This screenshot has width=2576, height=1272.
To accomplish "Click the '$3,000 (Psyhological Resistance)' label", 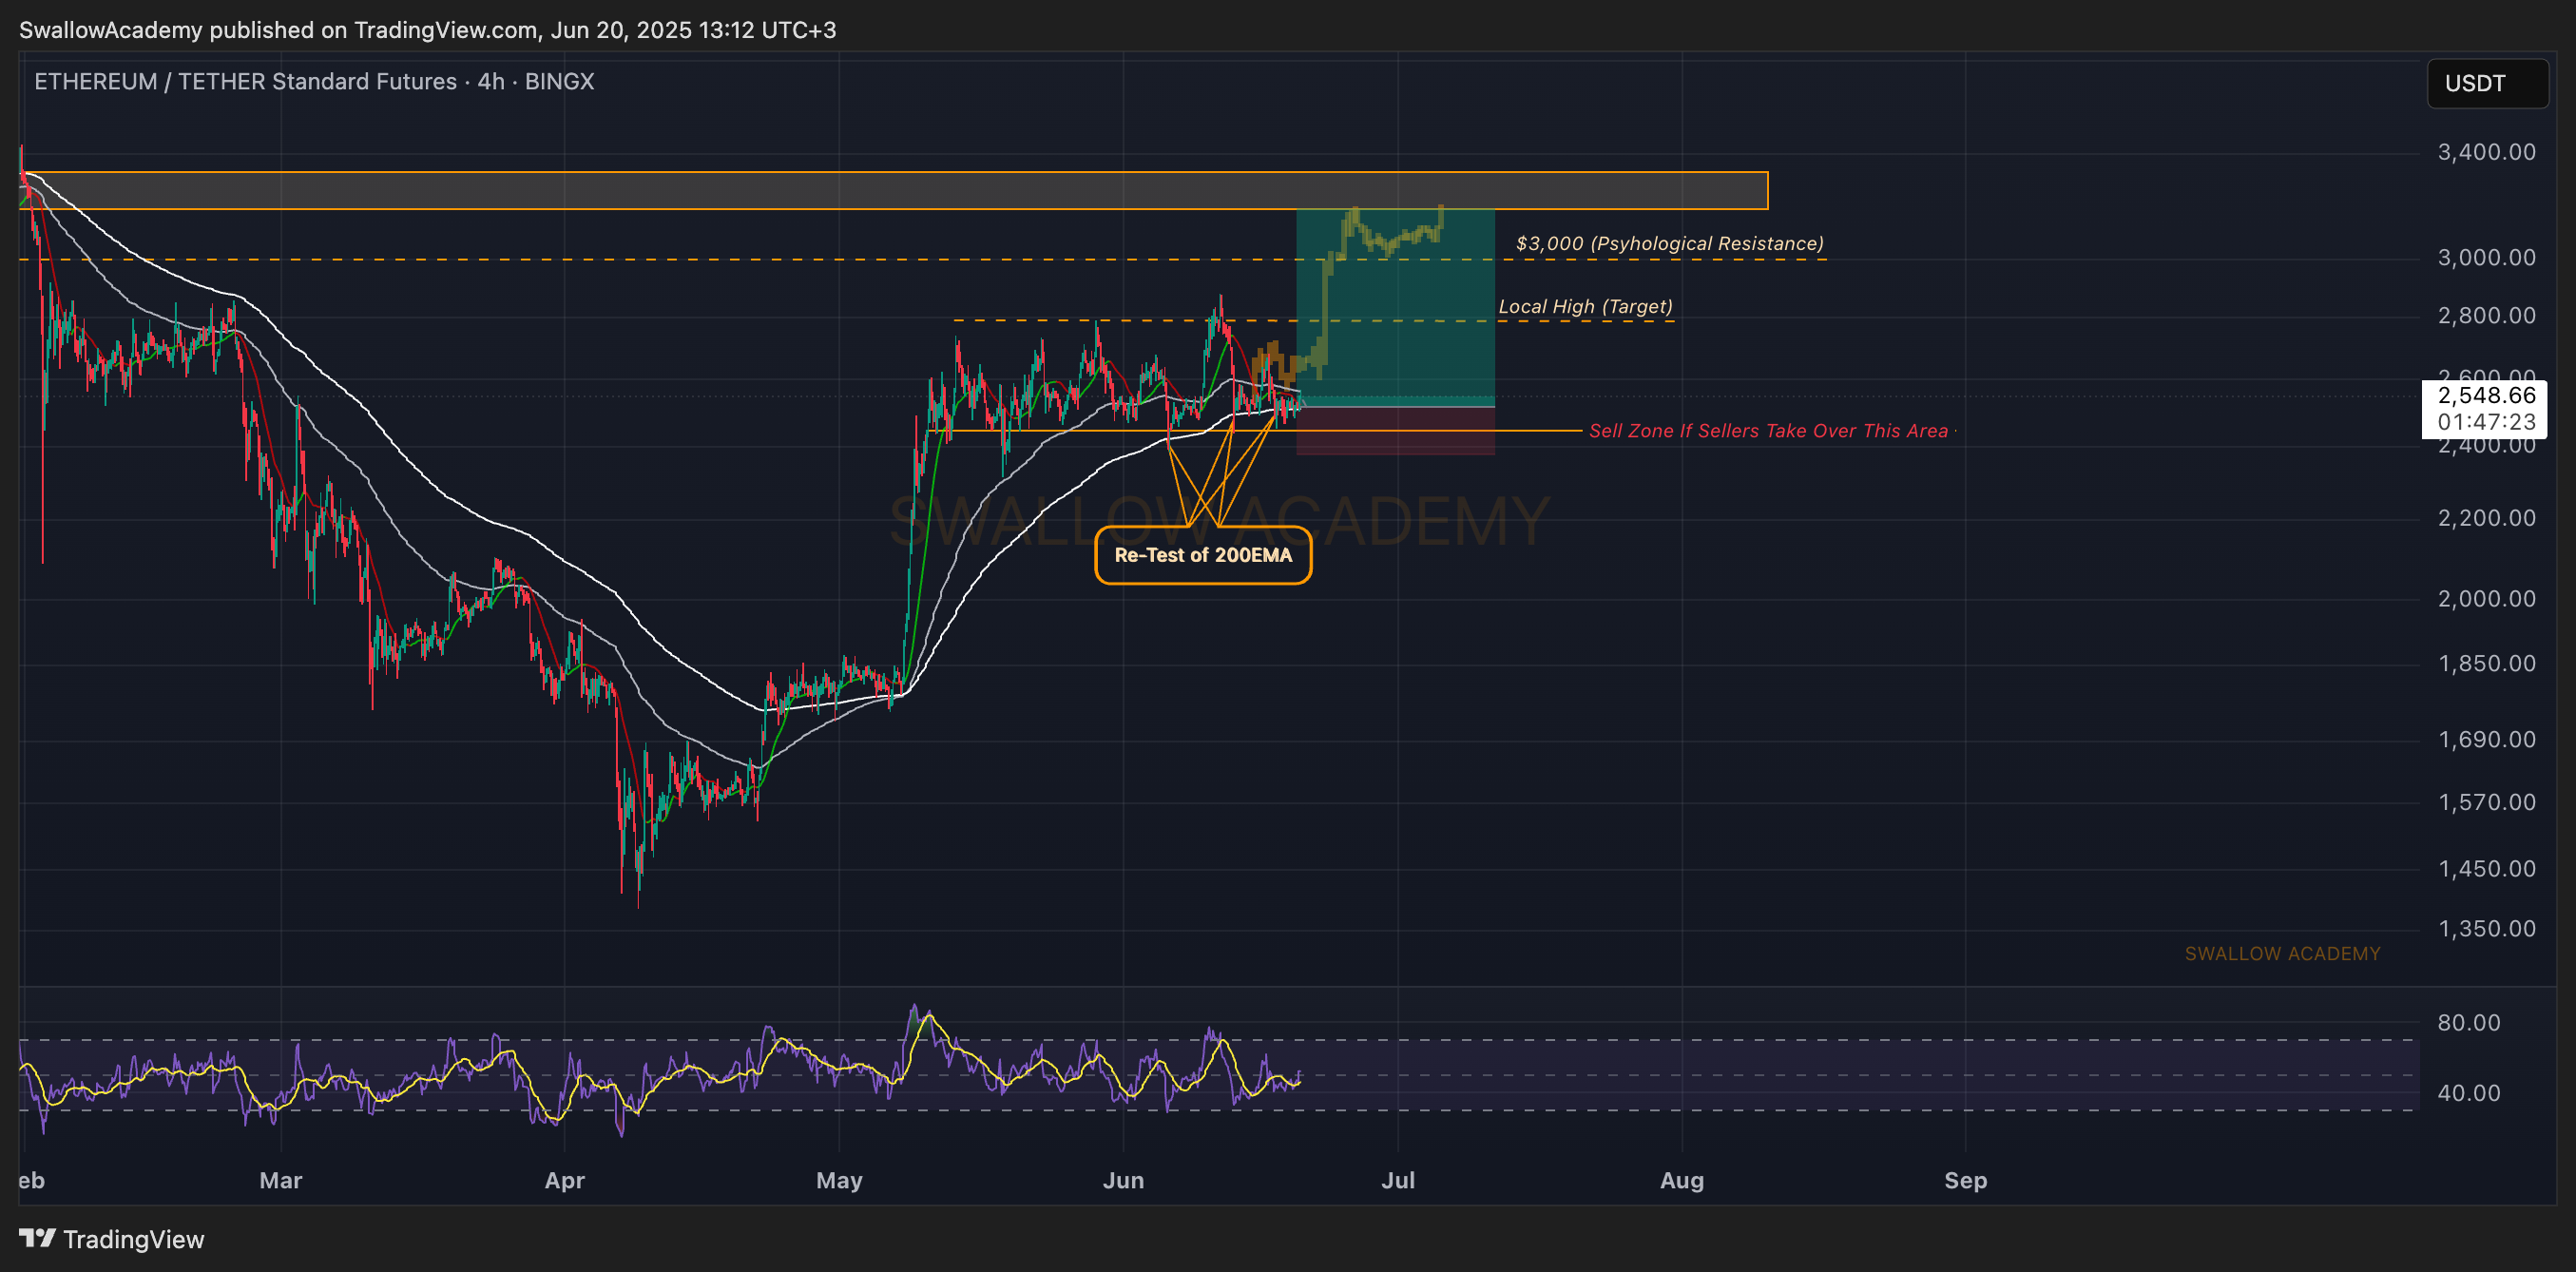I will (1669, 243).
